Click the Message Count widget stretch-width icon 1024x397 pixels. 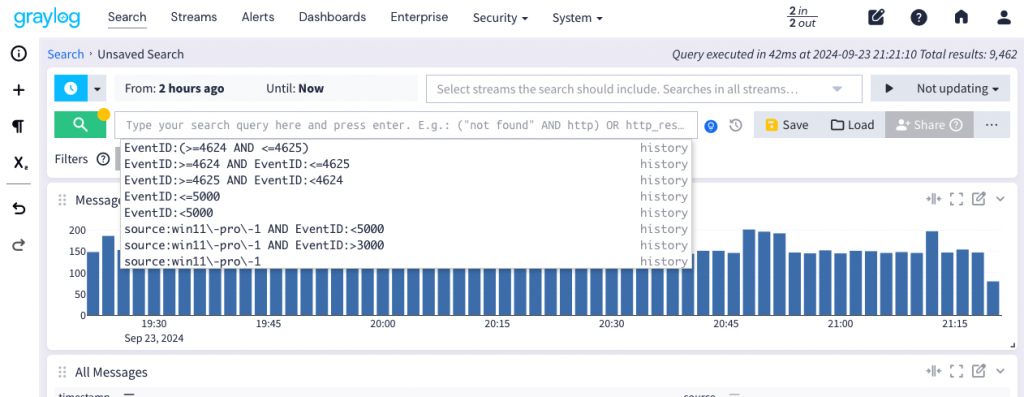(933, 199)
